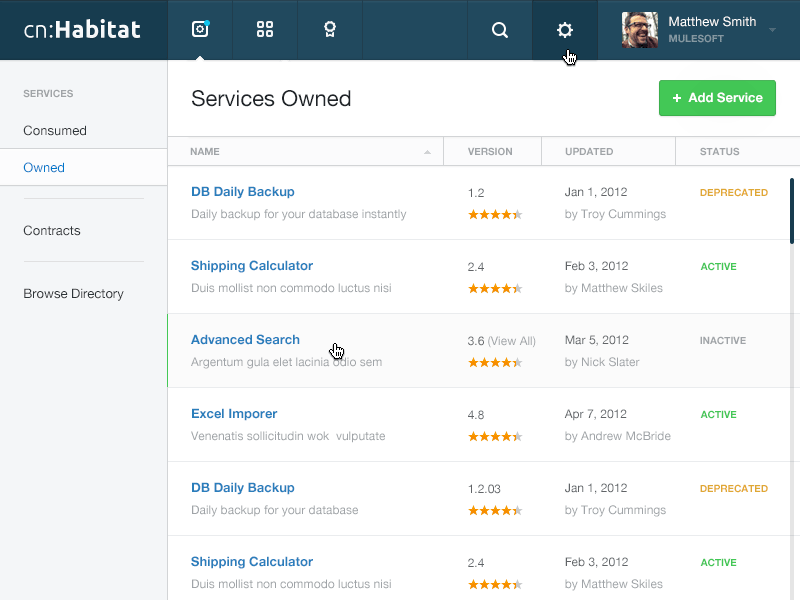Open the services icon in top navigation
800x600 pixels.
(x=200, y=30)
